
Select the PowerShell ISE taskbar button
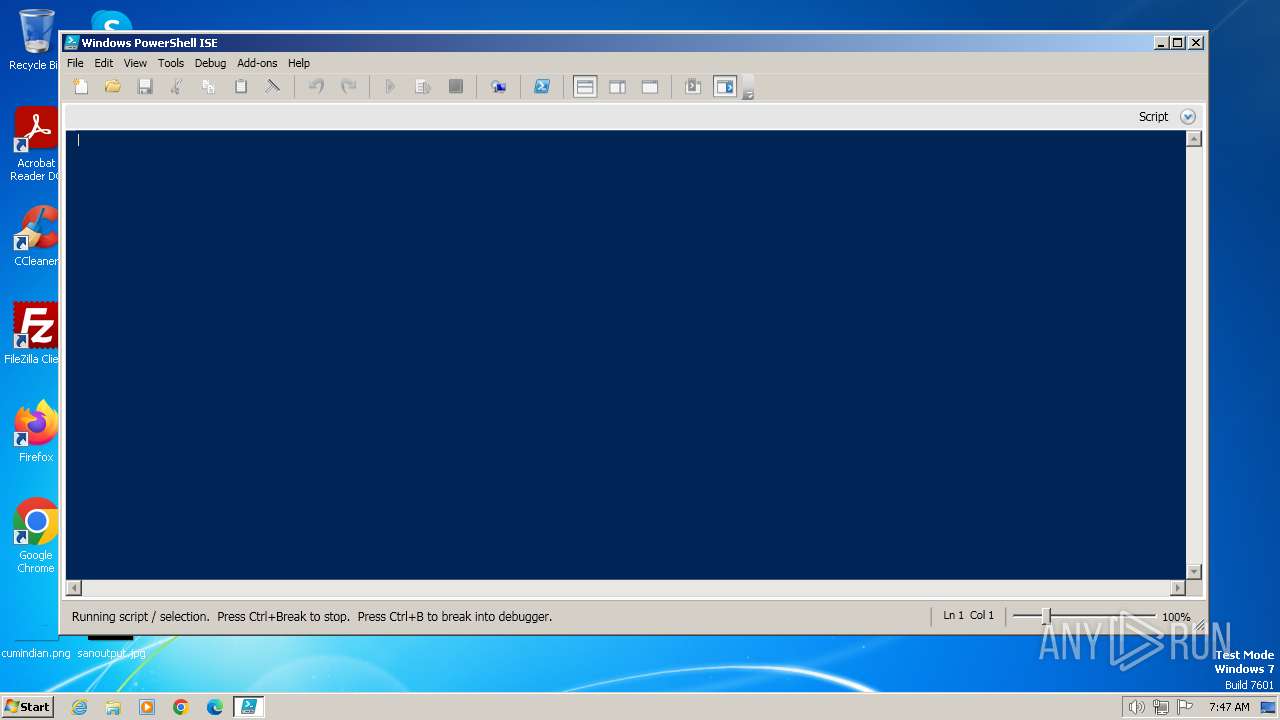coord(248,707)
